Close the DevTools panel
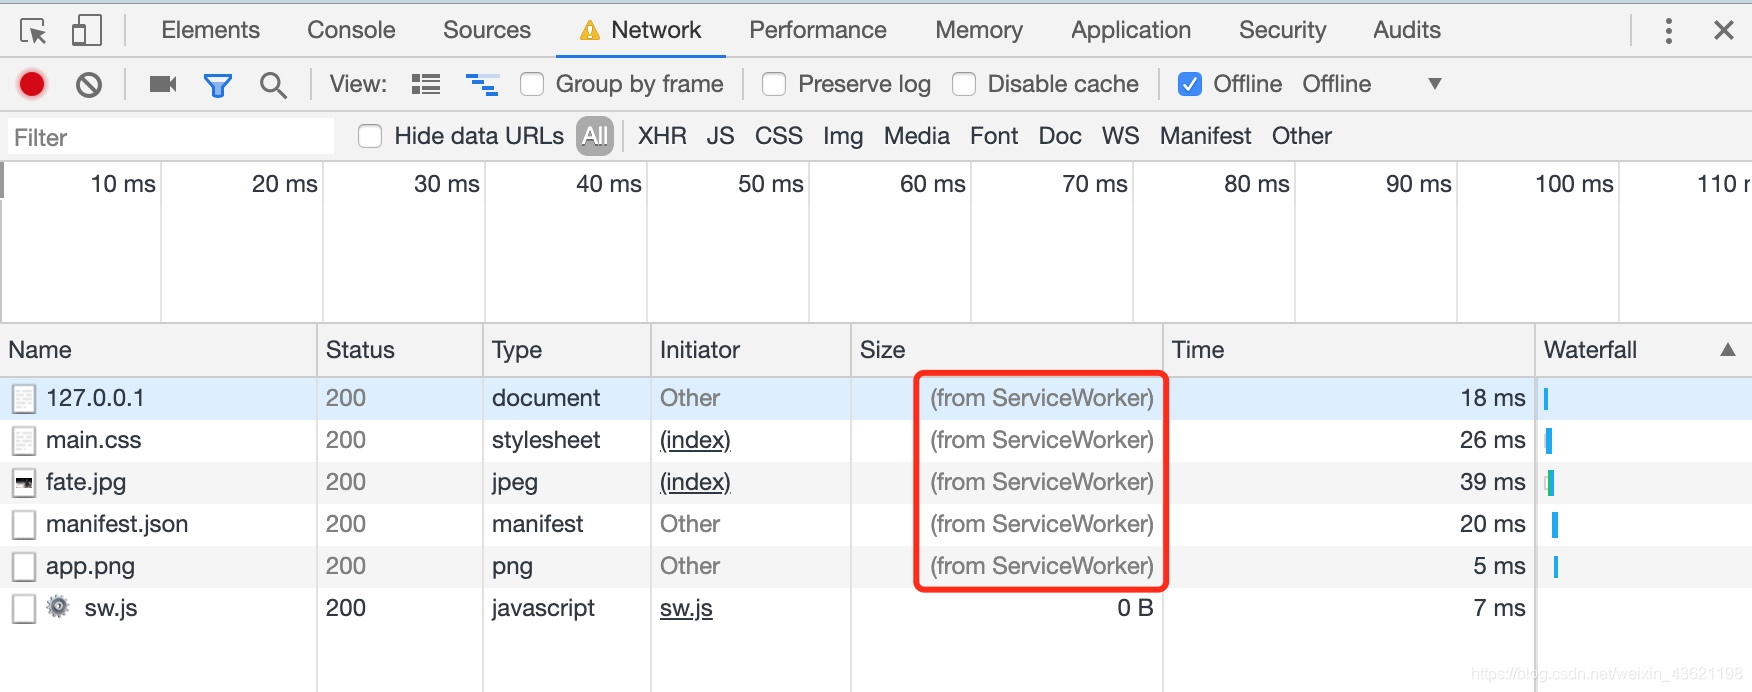This screenshot has height=692, width=1752. coord(1724,30)
